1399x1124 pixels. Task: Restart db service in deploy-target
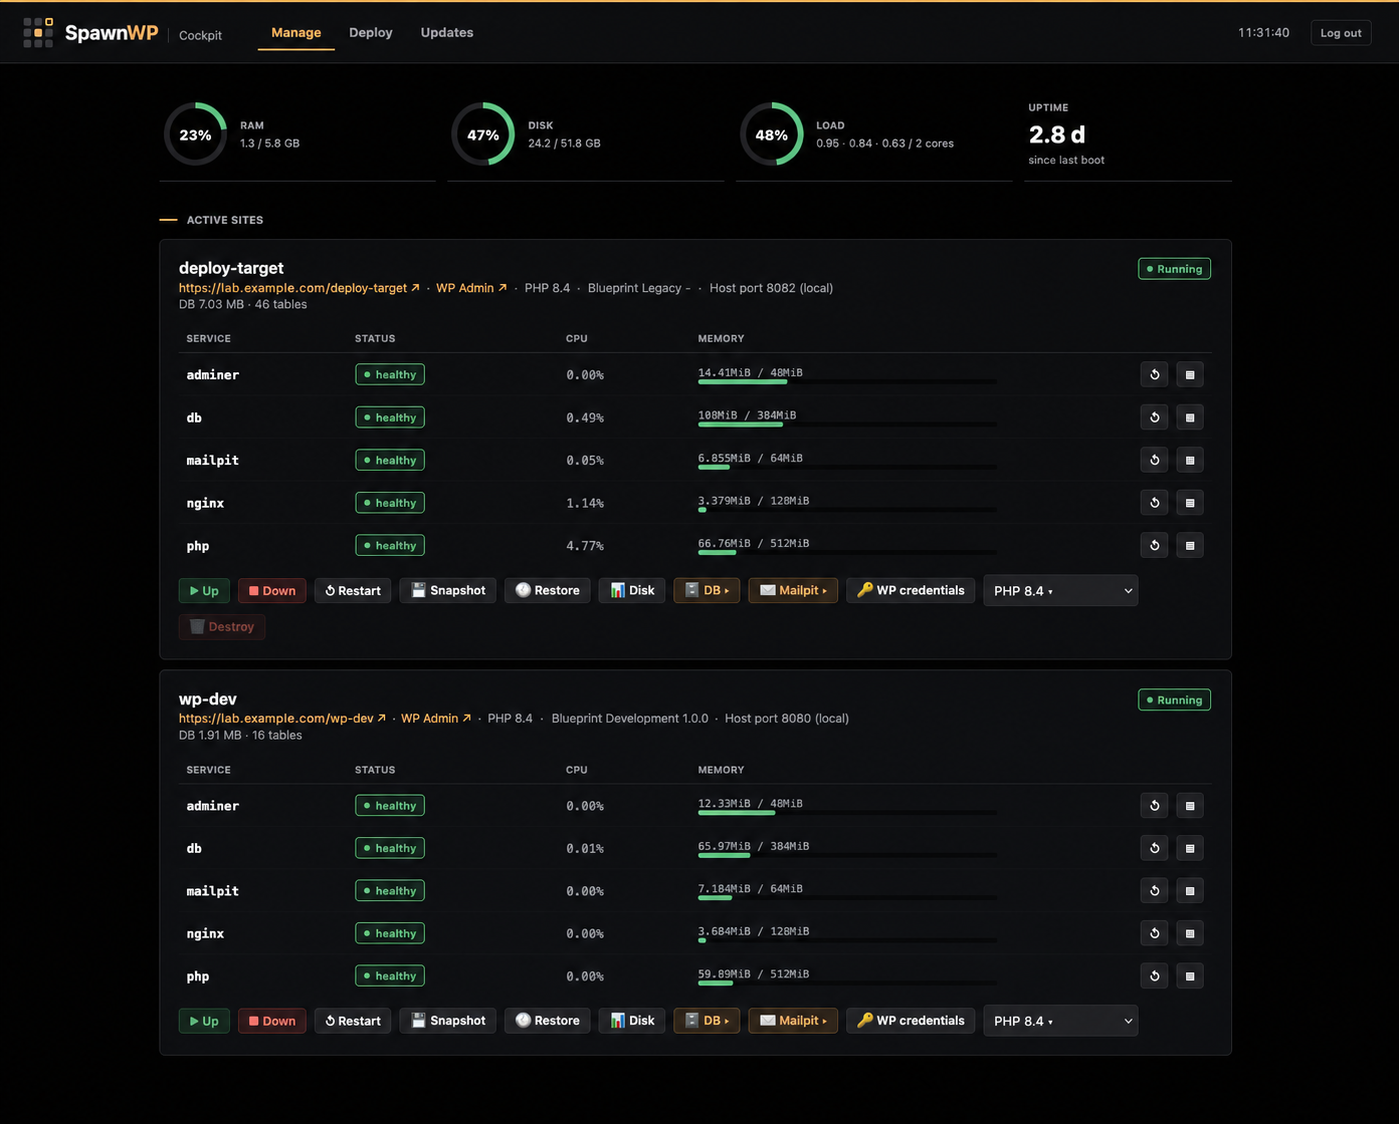(x=1155, y=417)
